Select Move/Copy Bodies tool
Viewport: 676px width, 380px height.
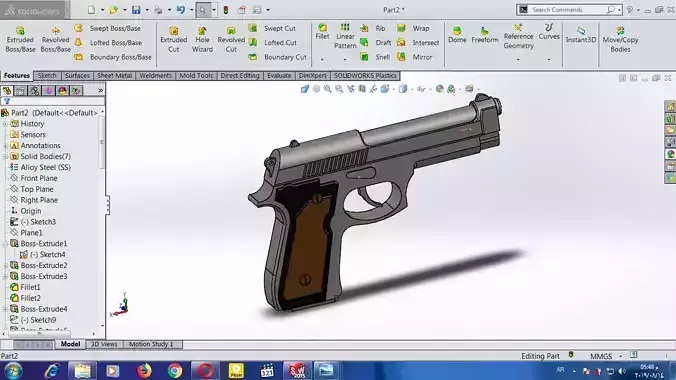click(620, 39)
